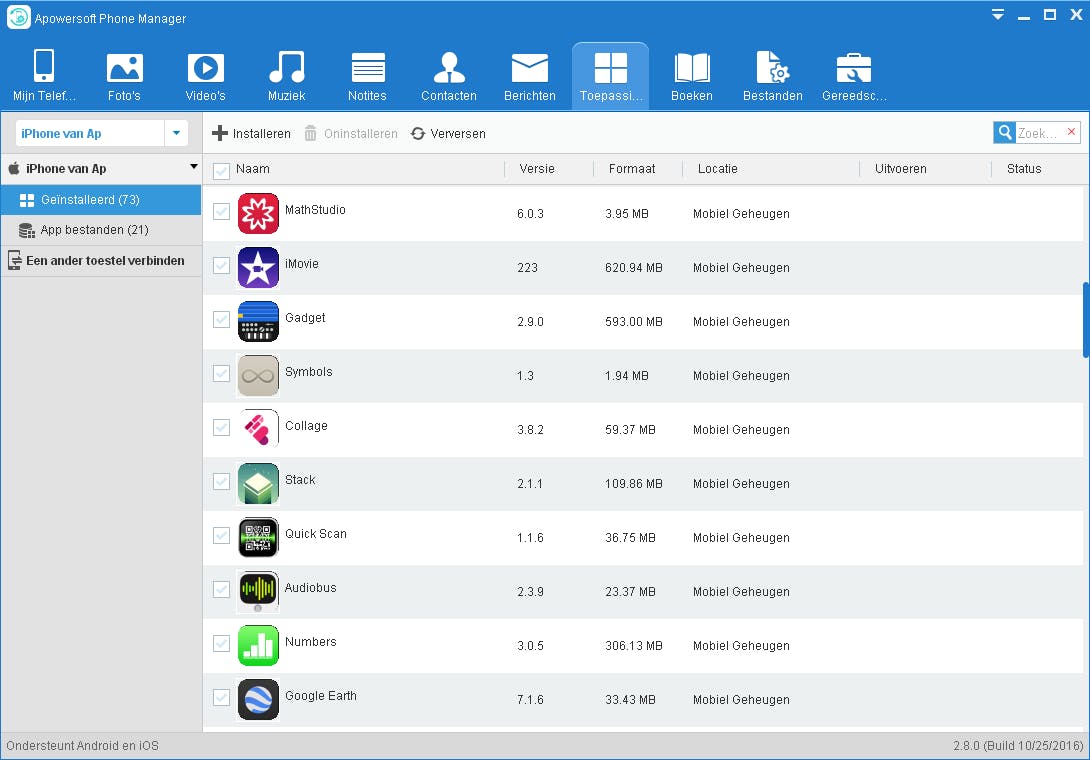1090x760 pixels.
Task: Click inside the Zoek search field
Action: click(x=1037, y=131)
